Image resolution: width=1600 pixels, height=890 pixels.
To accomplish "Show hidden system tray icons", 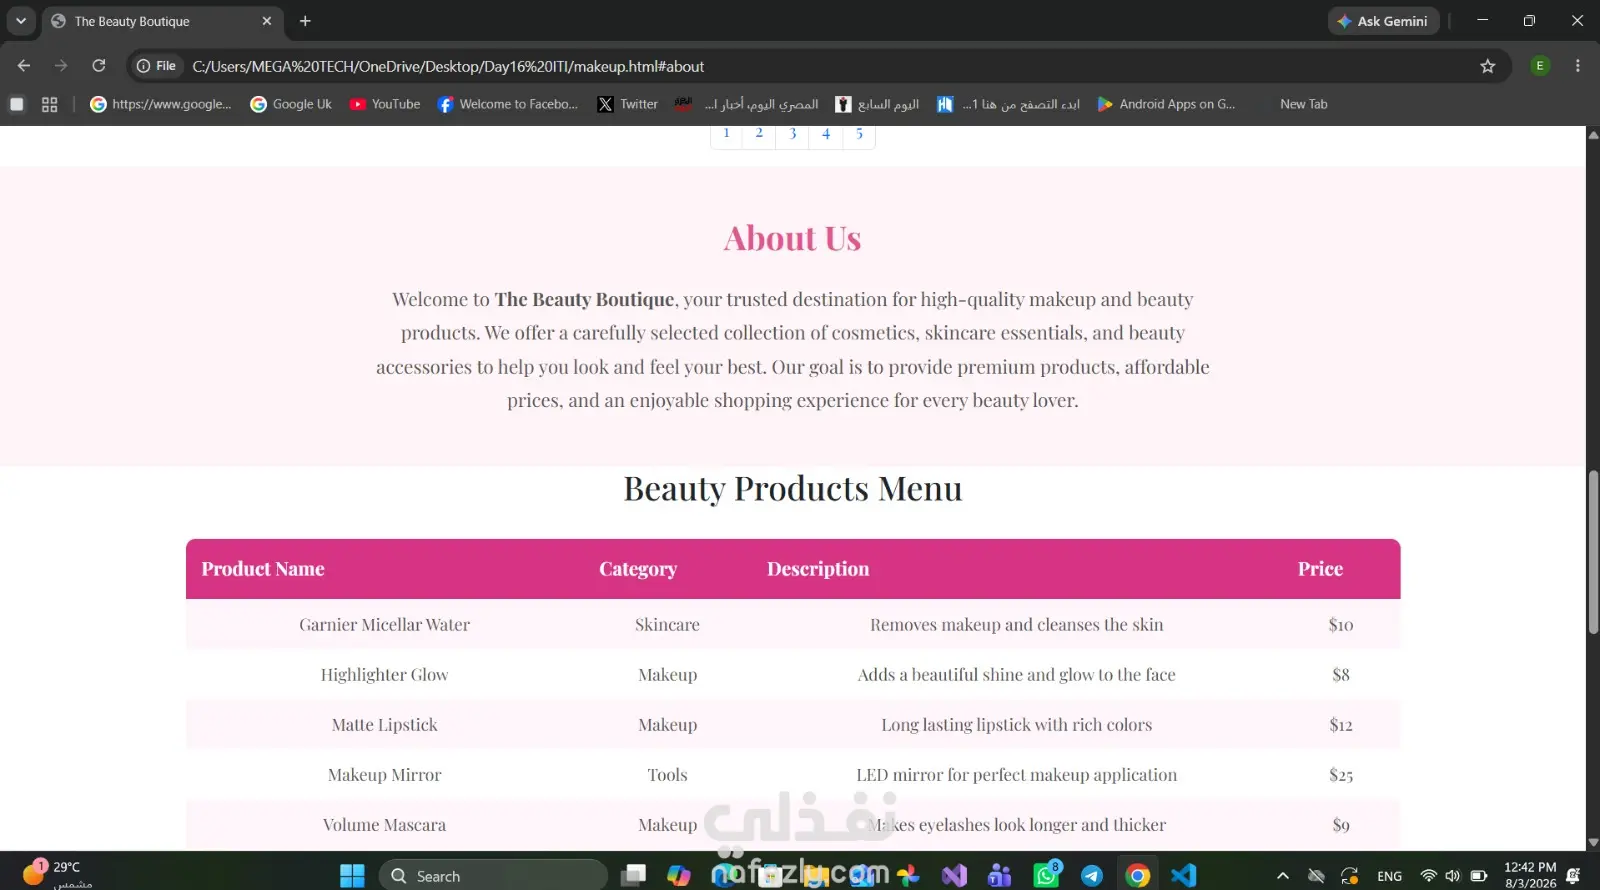I will tap(1283, 876).
